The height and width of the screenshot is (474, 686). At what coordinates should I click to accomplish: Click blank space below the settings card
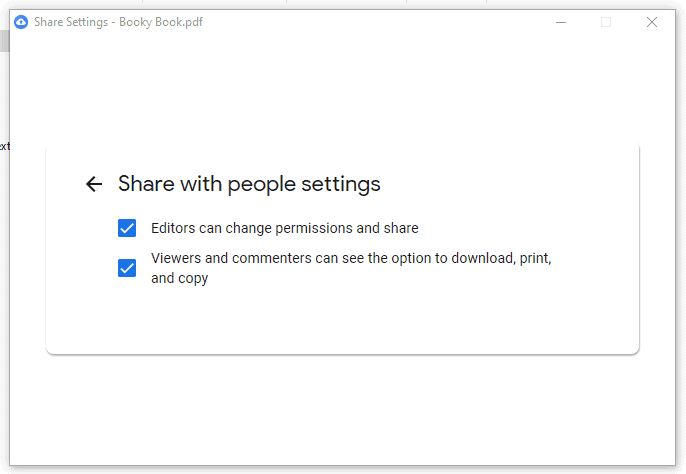(x=343, y=409)
